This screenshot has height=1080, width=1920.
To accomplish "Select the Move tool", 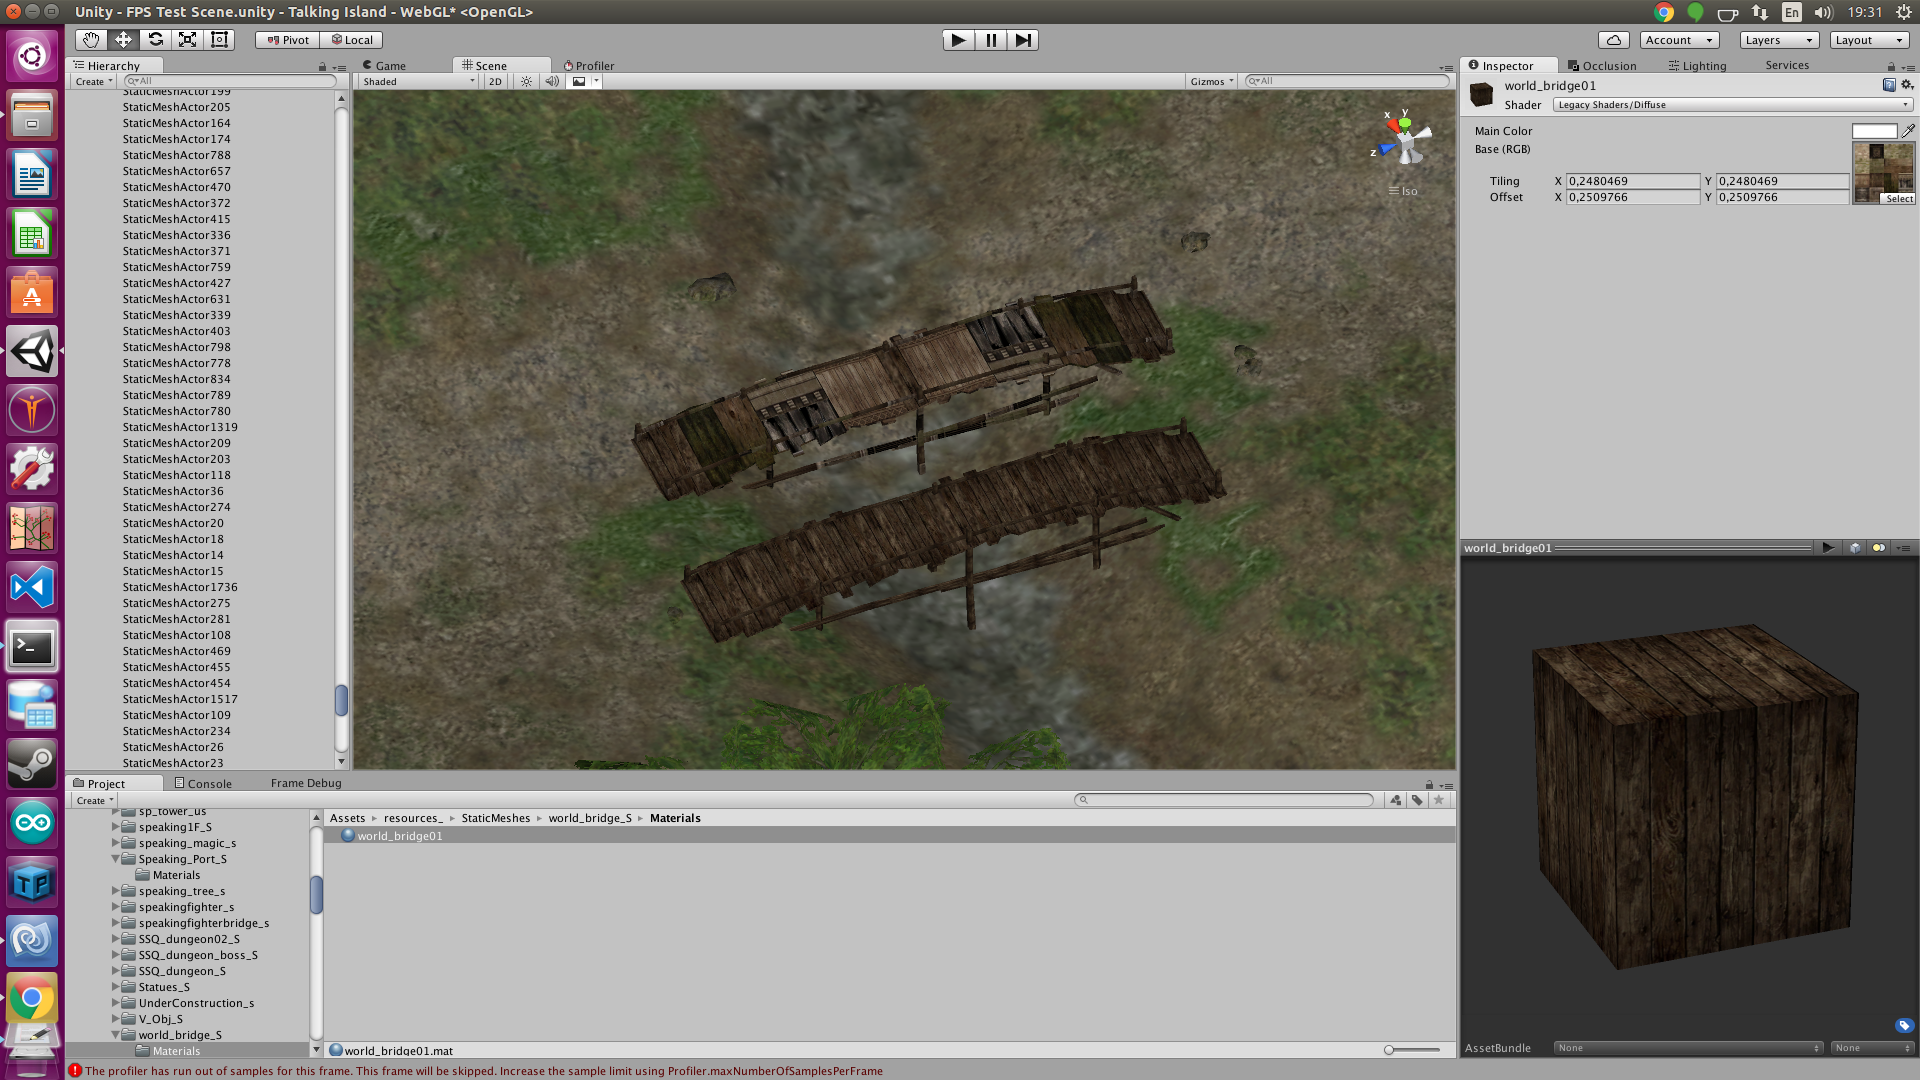I will pyautogui.click(x=123, y=40).
